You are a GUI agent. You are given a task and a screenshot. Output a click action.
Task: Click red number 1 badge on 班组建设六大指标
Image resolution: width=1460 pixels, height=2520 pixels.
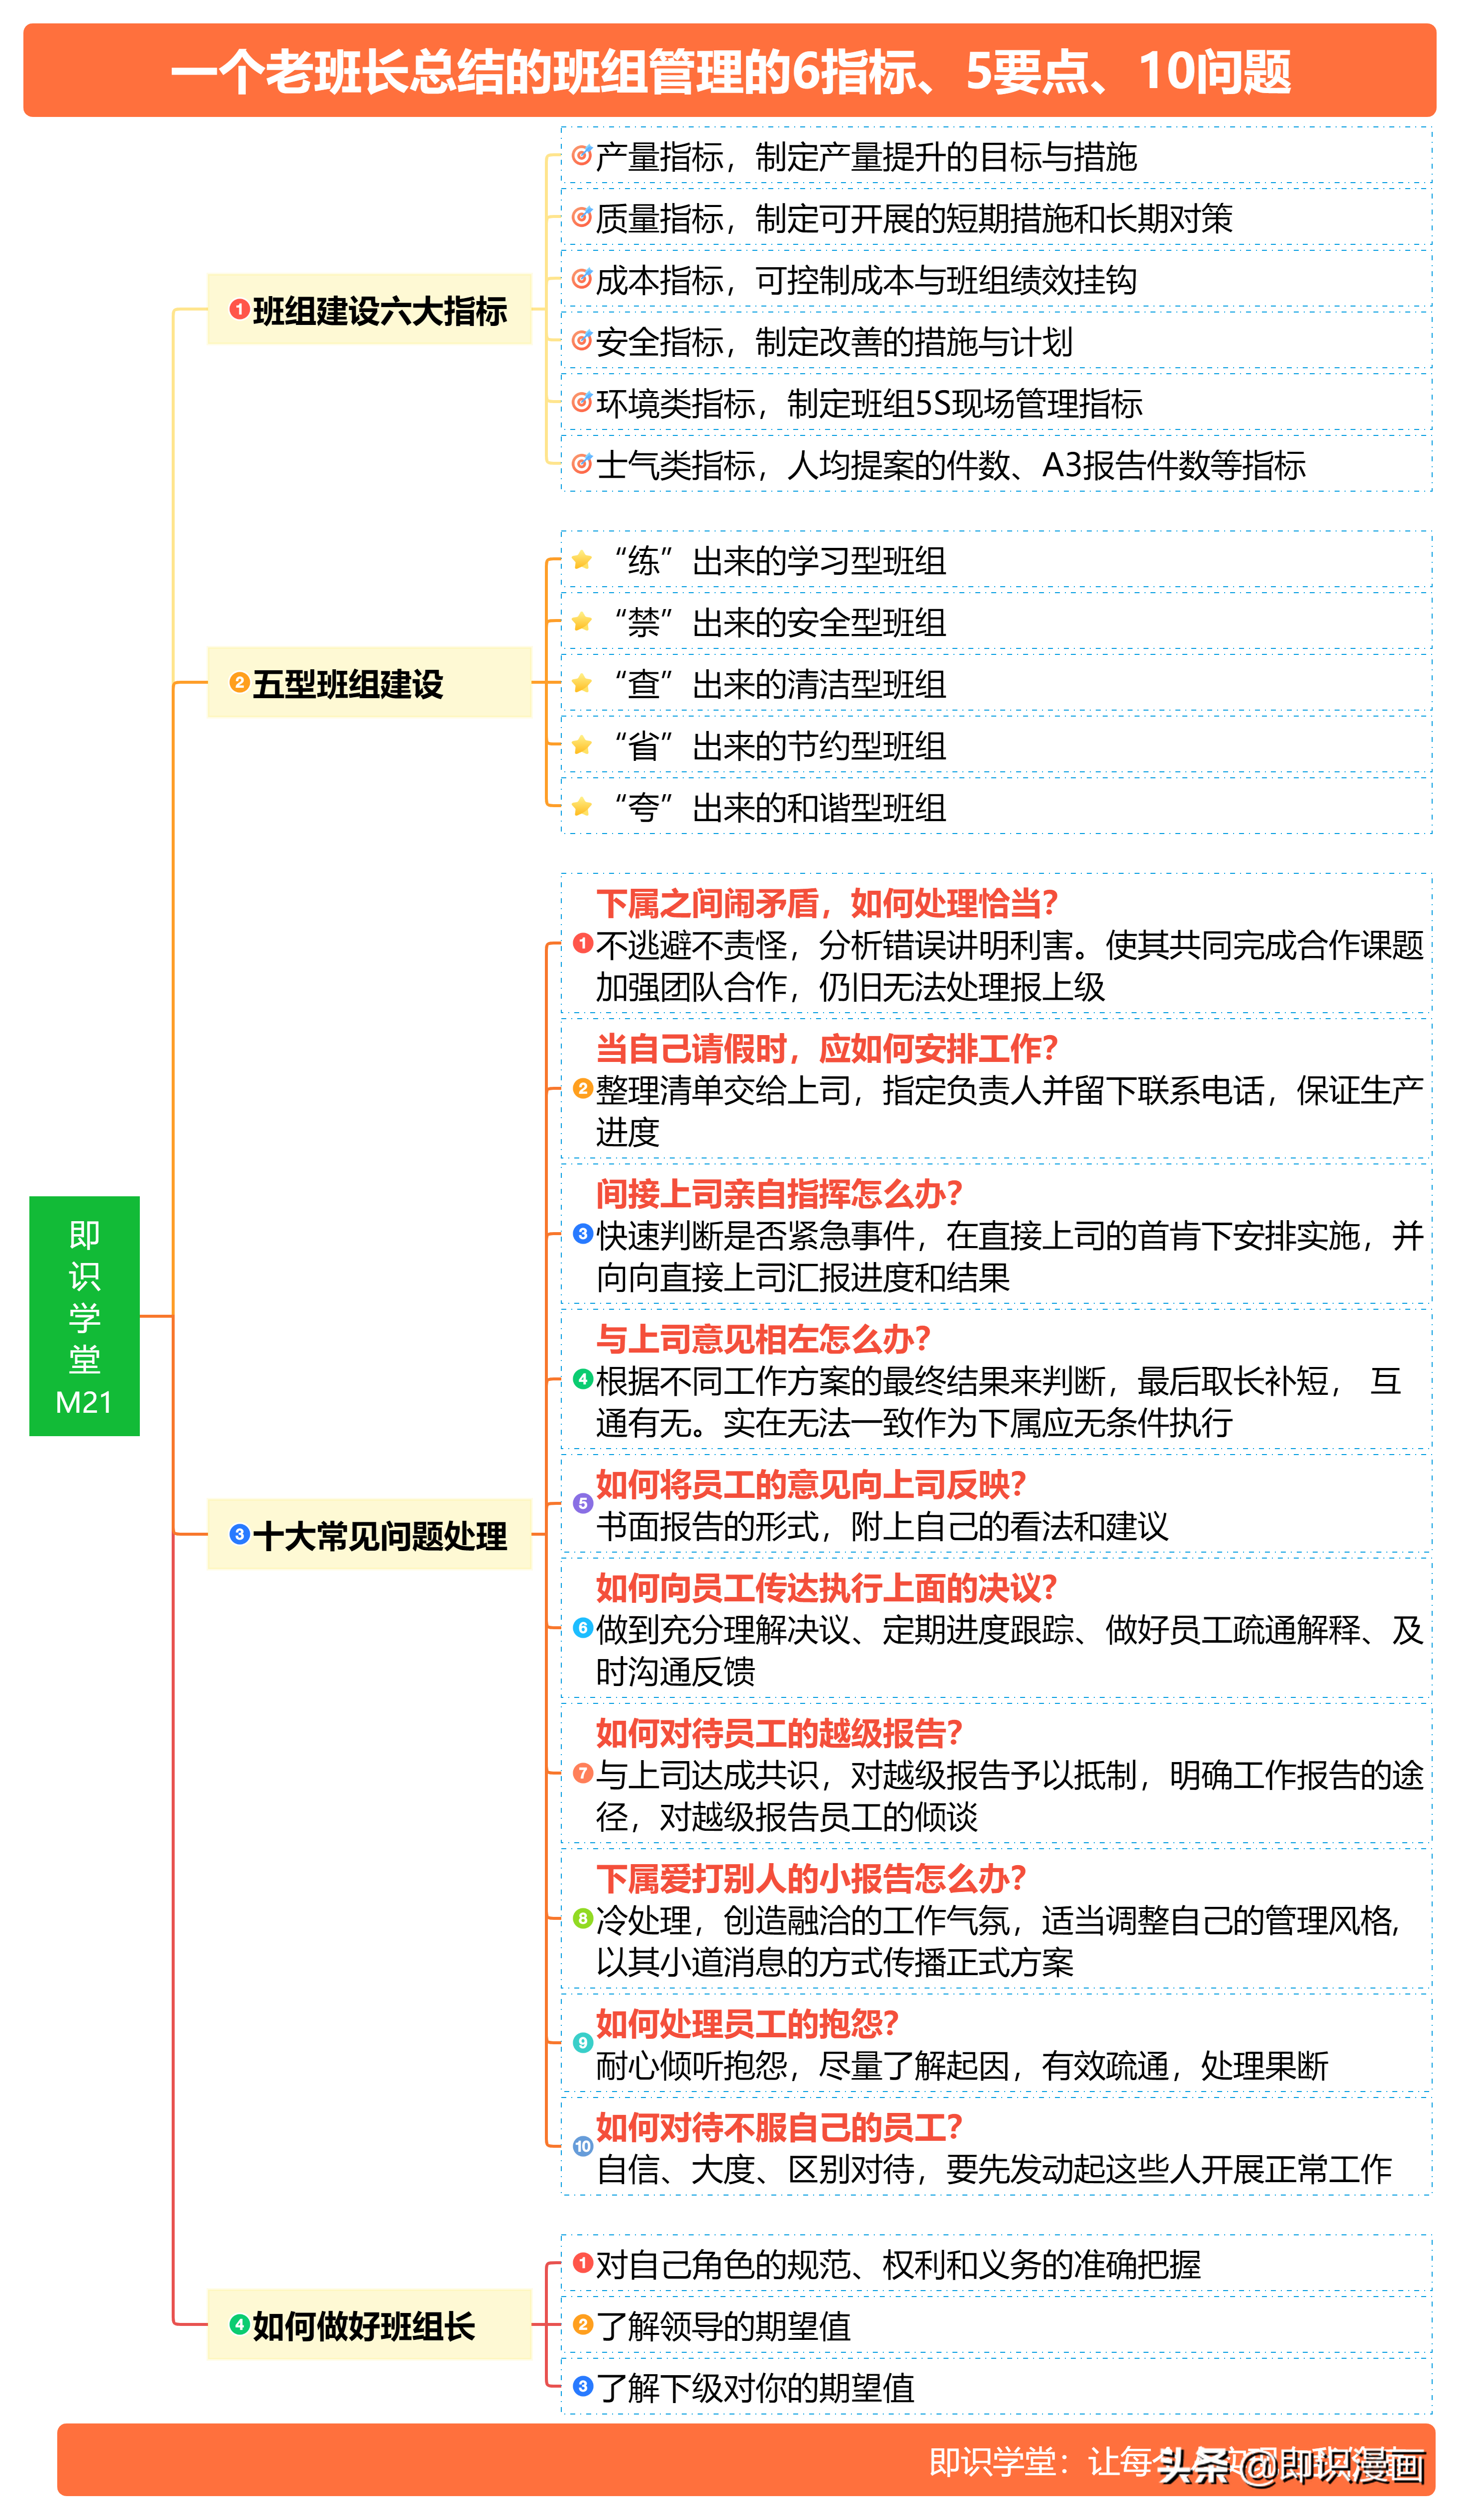239,309
